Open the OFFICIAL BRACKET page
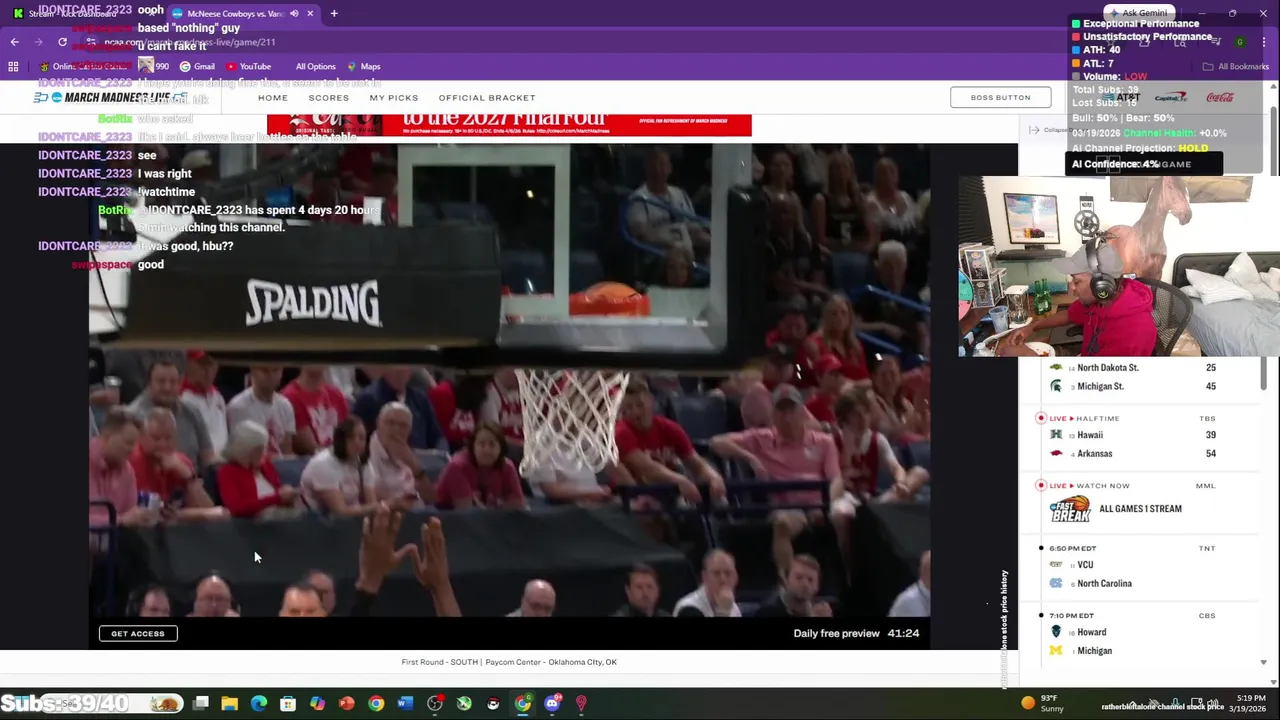This screenshot has width=1280, height=720. (487, 97)
